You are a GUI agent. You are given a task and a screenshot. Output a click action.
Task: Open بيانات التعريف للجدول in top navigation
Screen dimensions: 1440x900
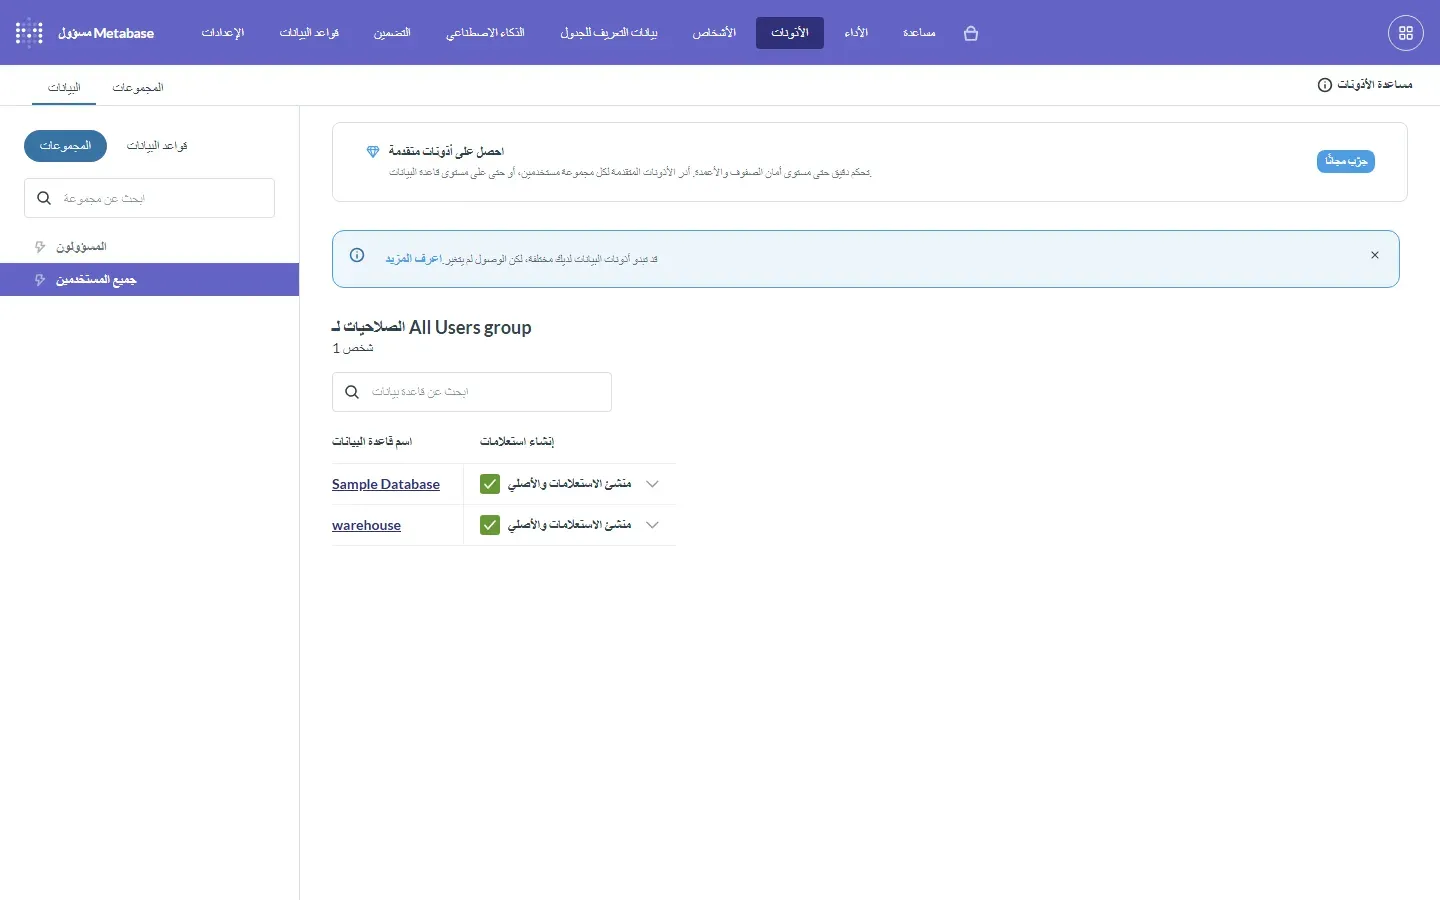(x=609, y=33)
